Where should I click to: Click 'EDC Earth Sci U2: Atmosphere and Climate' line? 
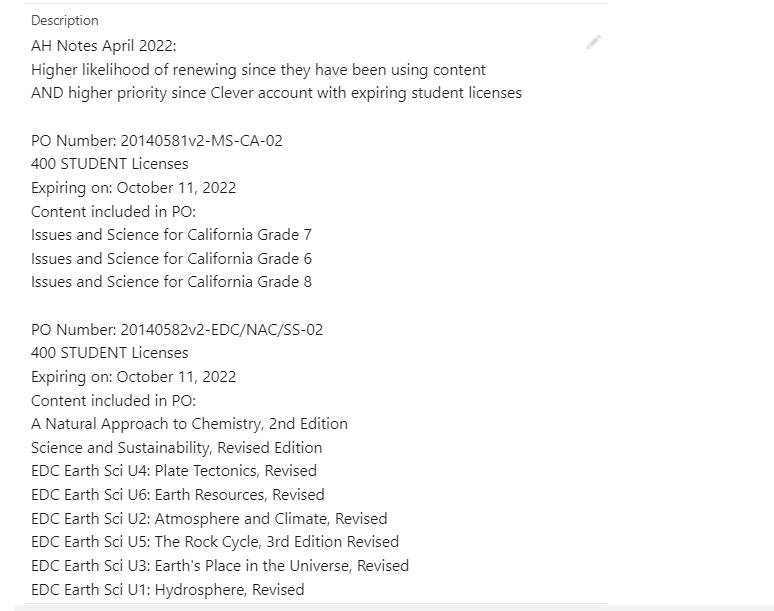click(209, 519)
